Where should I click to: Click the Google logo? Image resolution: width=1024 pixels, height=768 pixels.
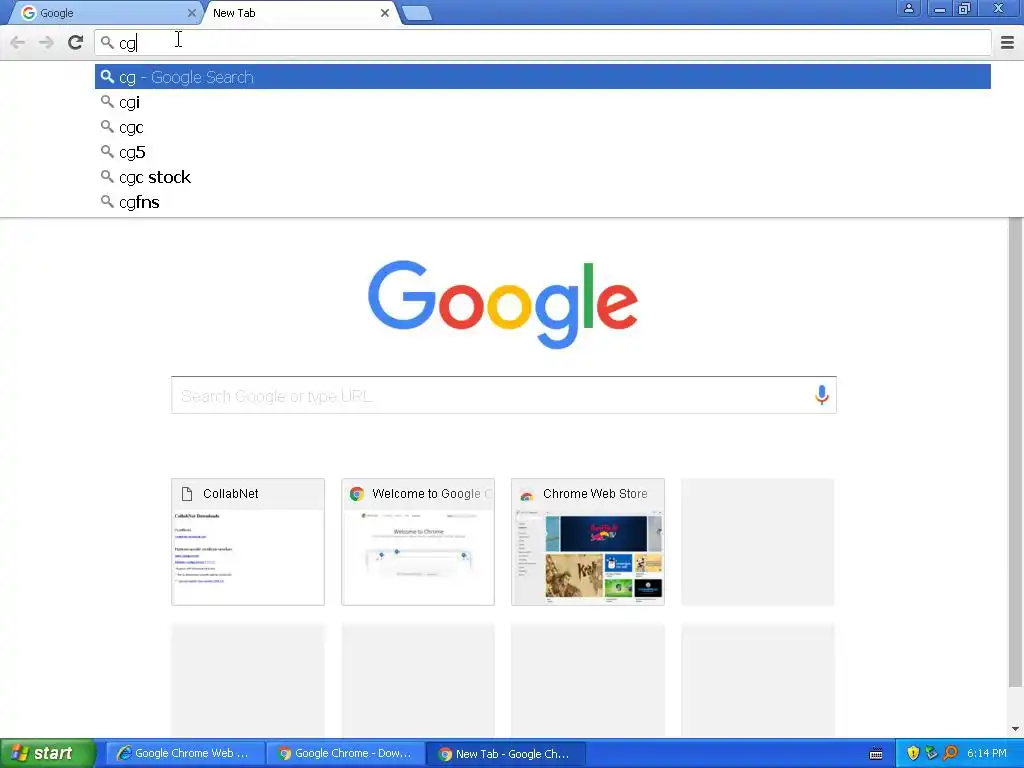click(x=503, y=304)
